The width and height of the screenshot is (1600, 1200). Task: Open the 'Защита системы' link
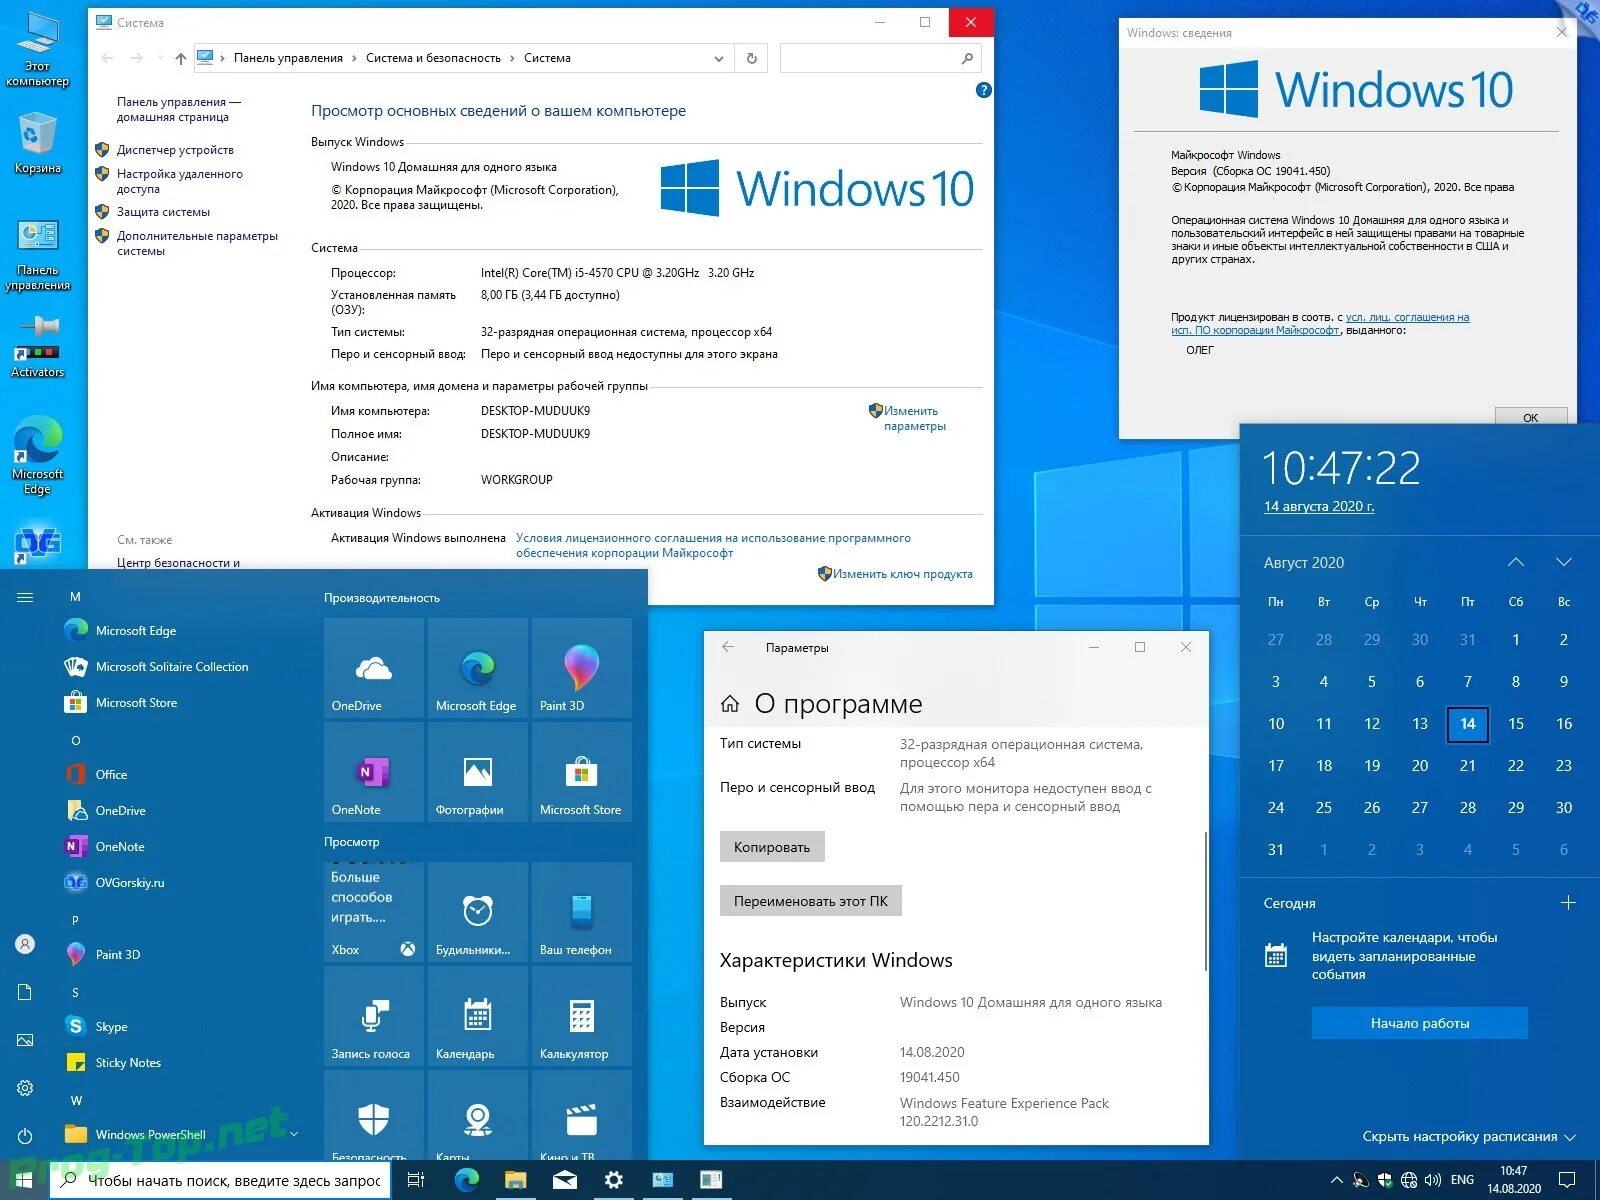pos(163,212)
